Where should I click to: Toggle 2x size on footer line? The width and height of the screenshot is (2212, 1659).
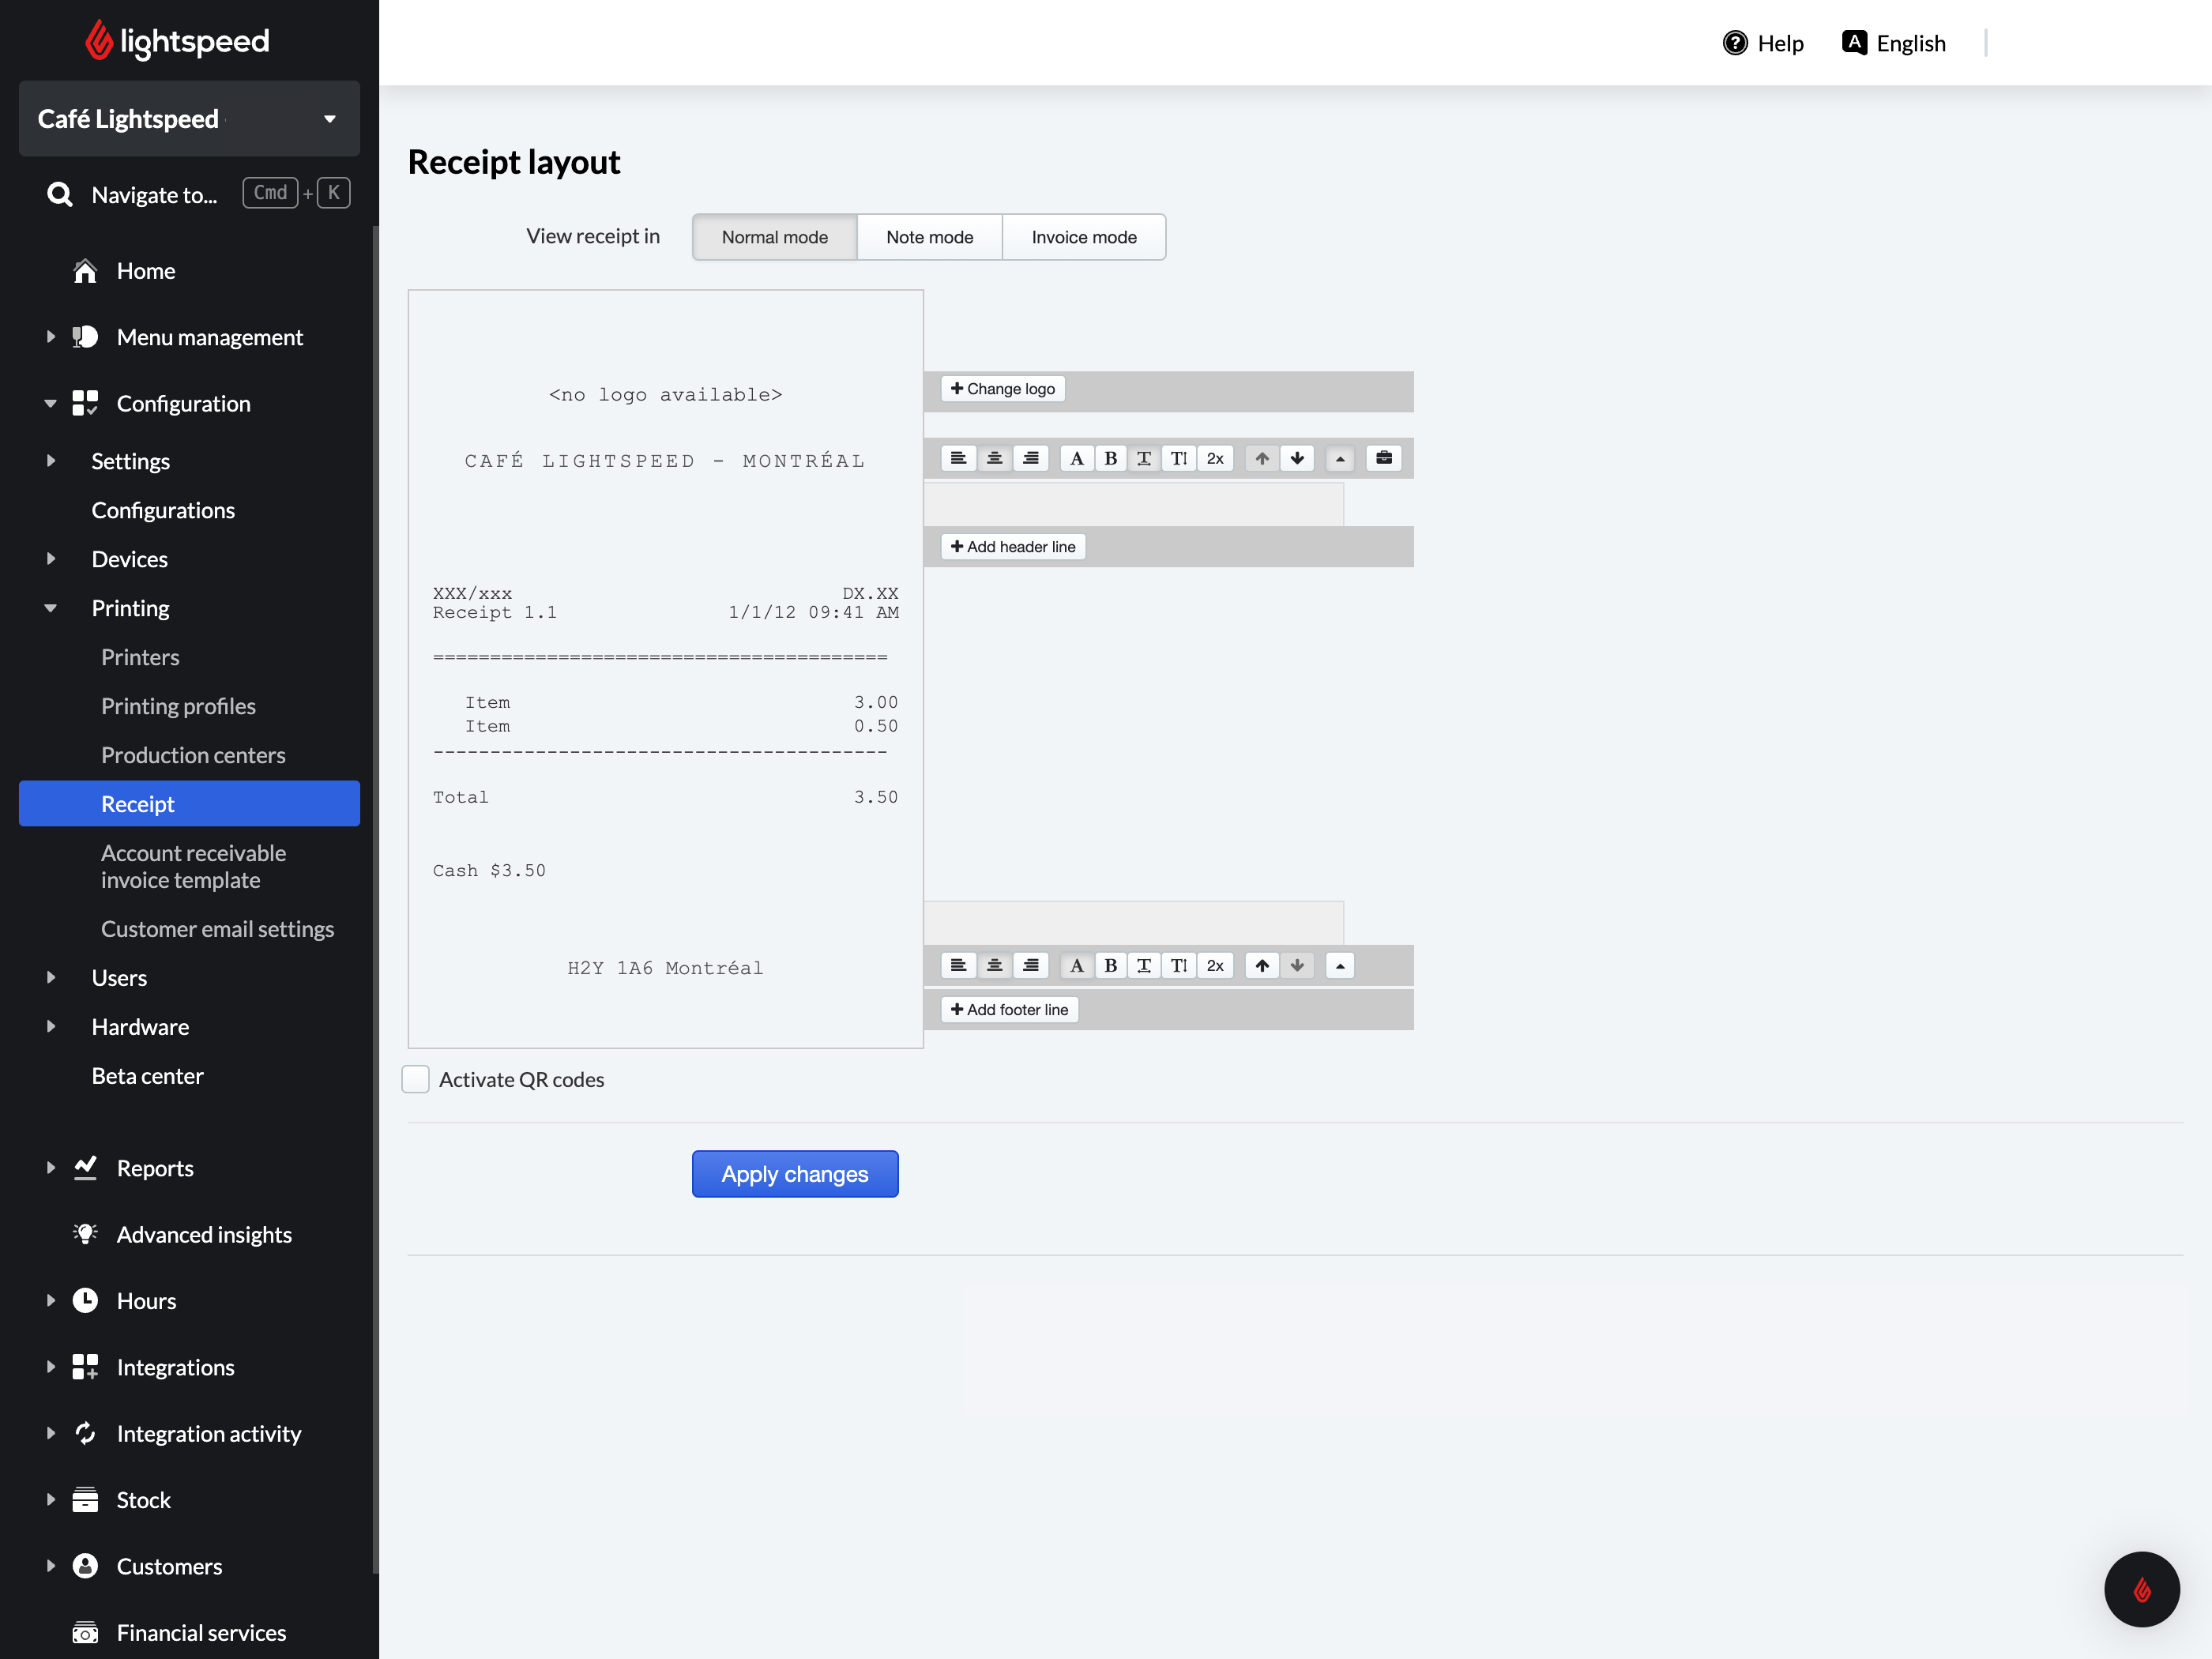(x=1215, y=965)
